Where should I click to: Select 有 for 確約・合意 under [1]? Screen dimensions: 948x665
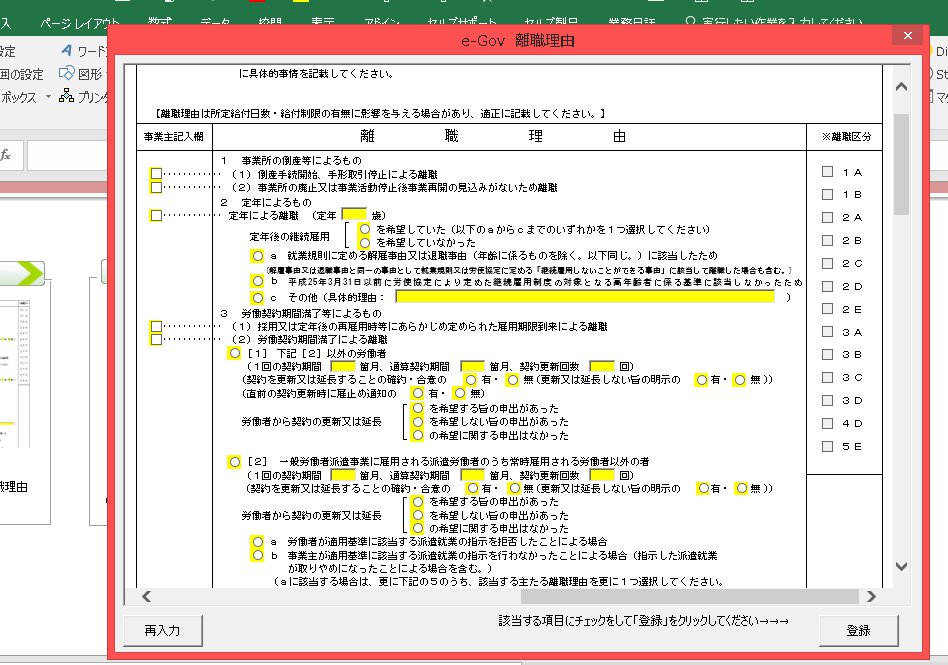point(471,380)
